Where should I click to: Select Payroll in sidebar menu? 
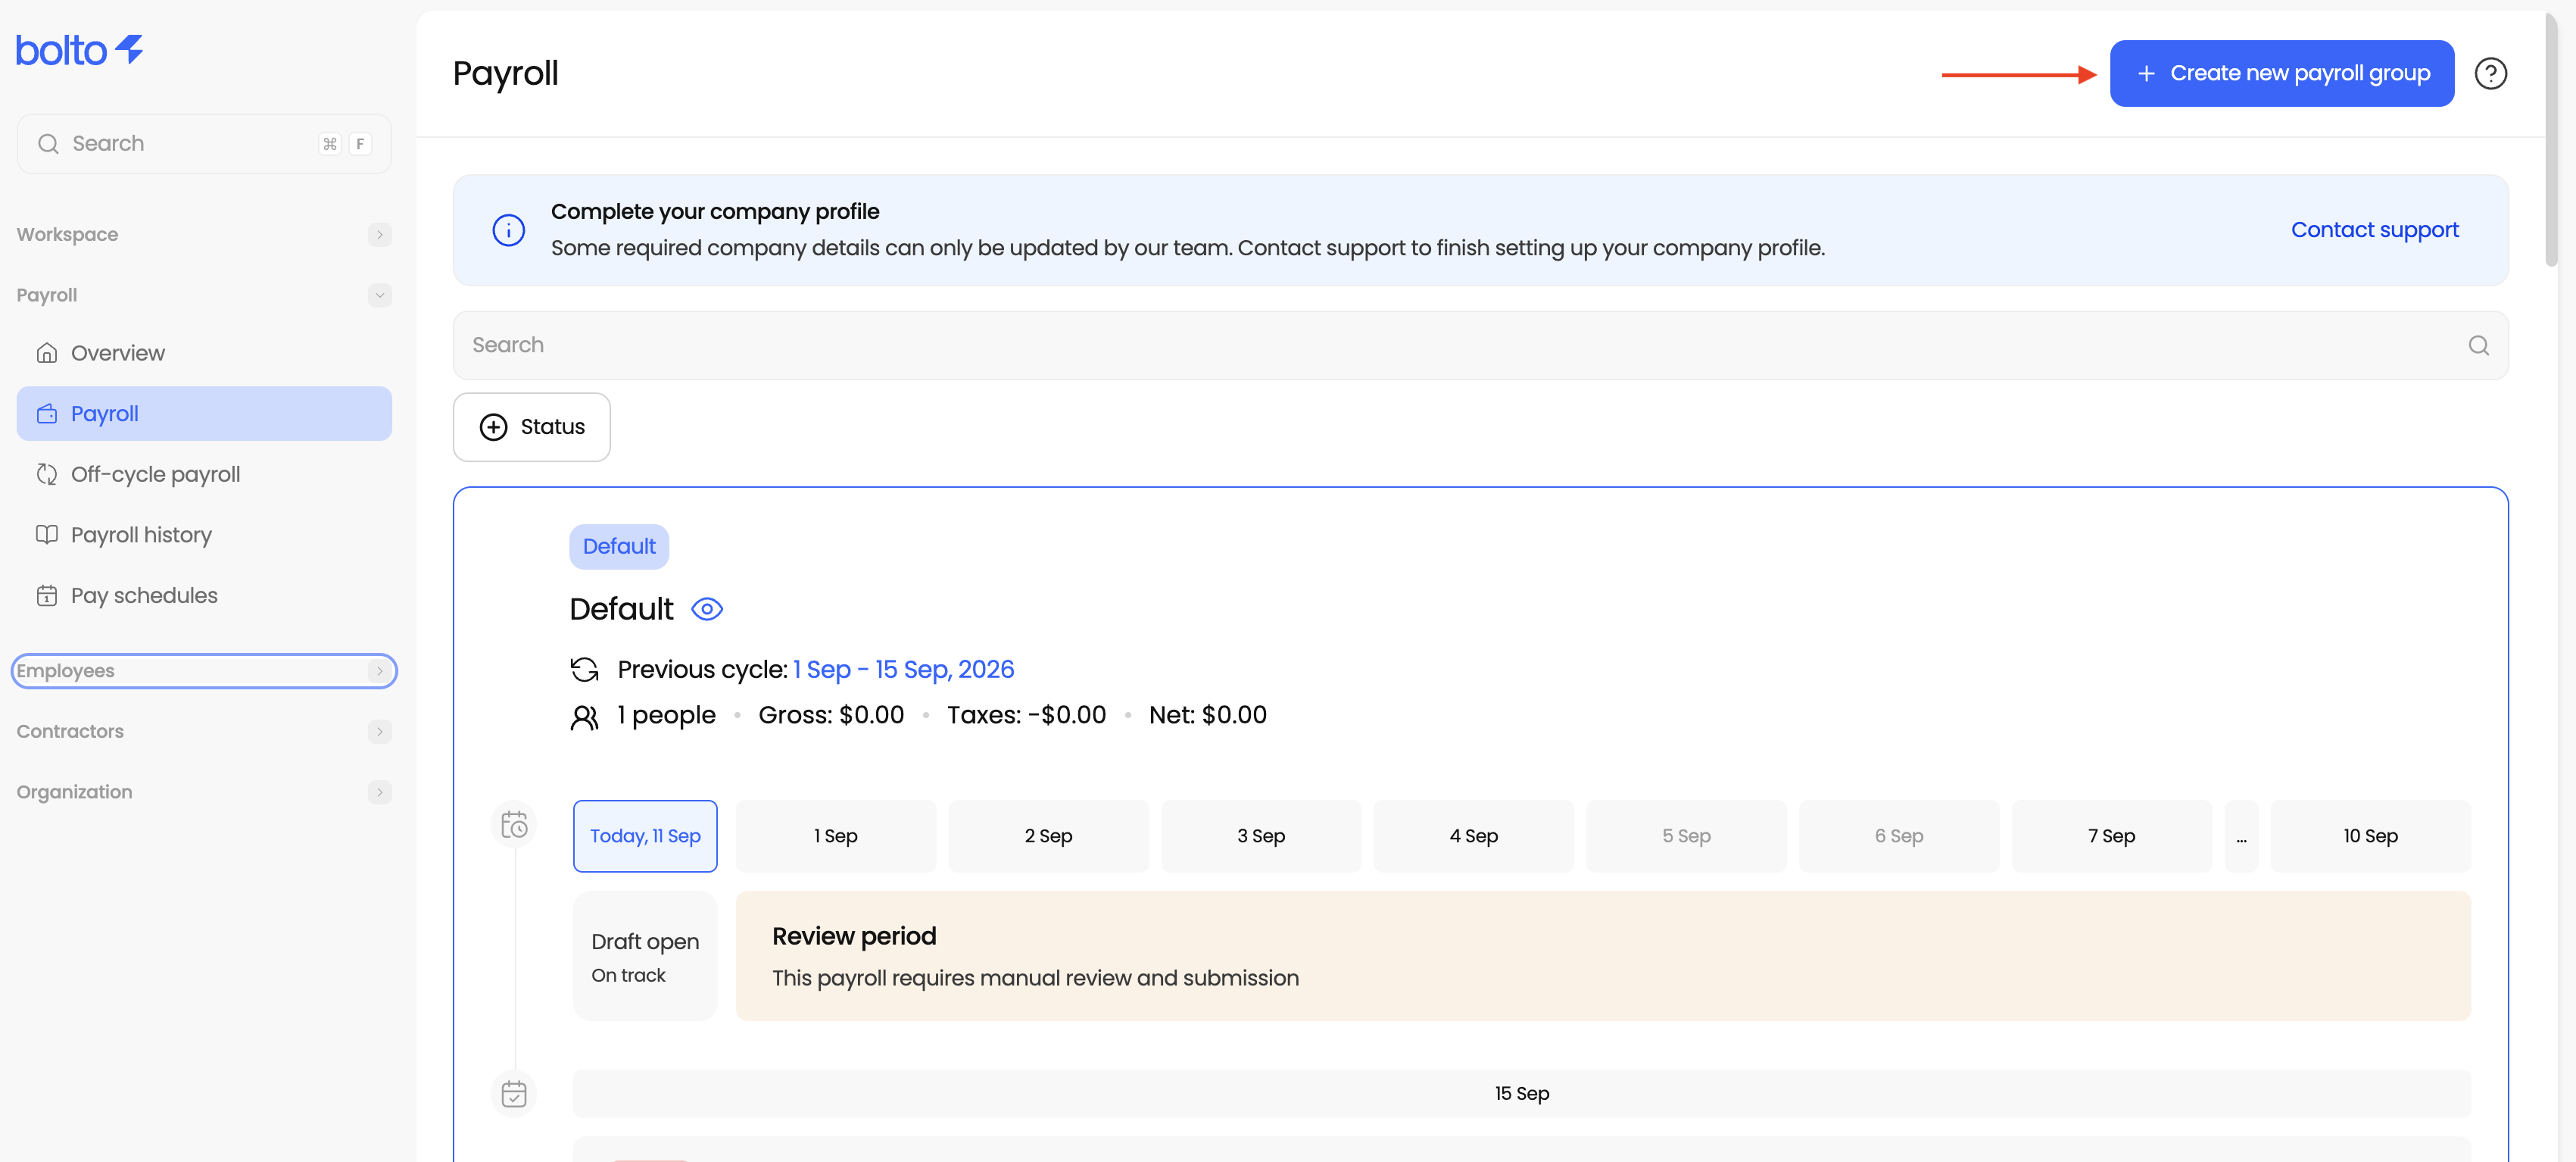[x=204, y=414]
